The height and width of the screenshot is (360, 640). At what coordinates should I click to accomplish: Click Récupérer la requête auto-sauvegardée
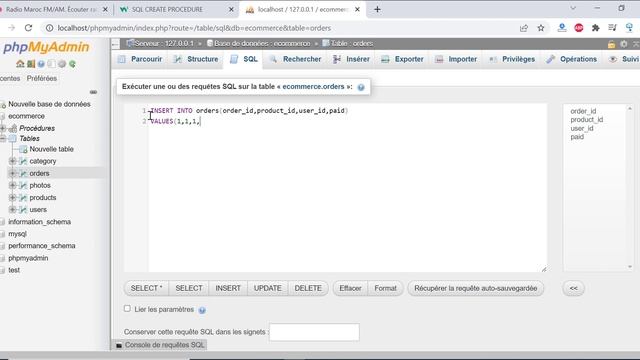[476, 289]
